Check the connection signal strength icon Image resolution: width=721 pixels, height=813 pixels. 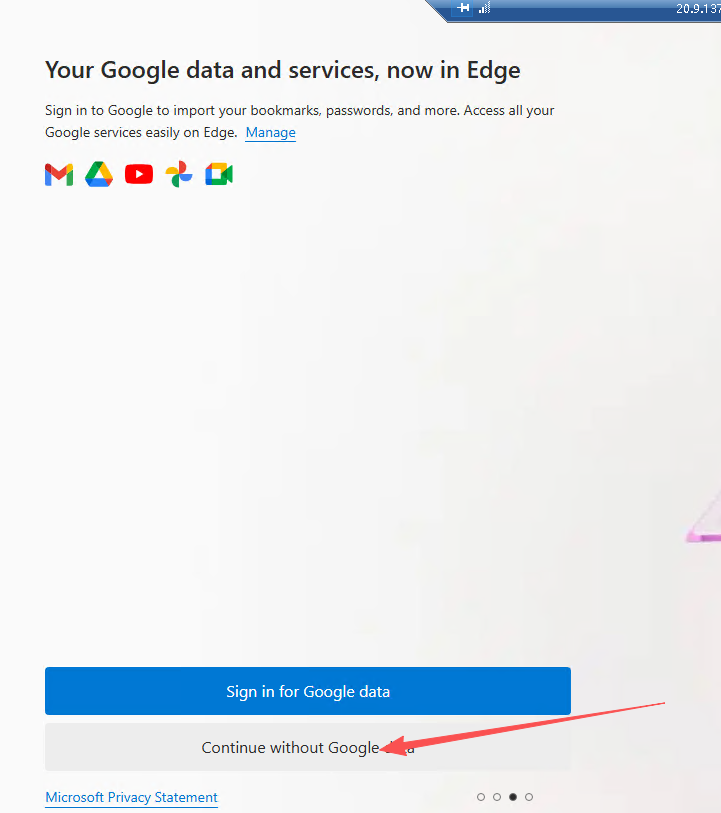coord(484,8)
